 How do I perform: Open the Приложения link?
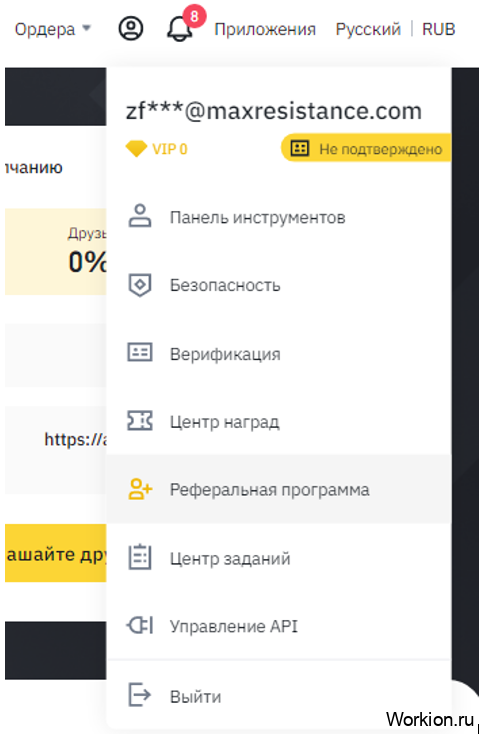265,29
